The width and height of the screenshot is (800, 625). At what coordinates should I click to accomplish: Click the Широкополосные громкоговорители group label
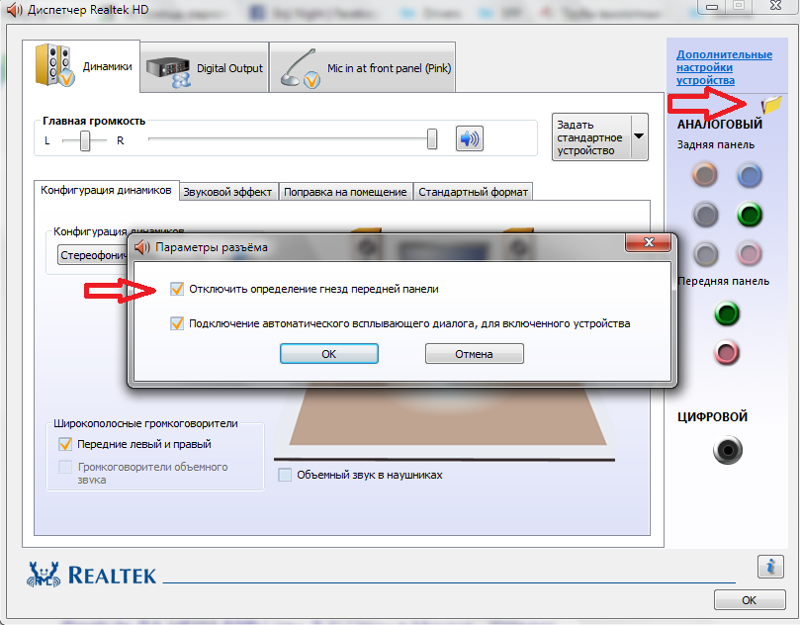(145, 423)
